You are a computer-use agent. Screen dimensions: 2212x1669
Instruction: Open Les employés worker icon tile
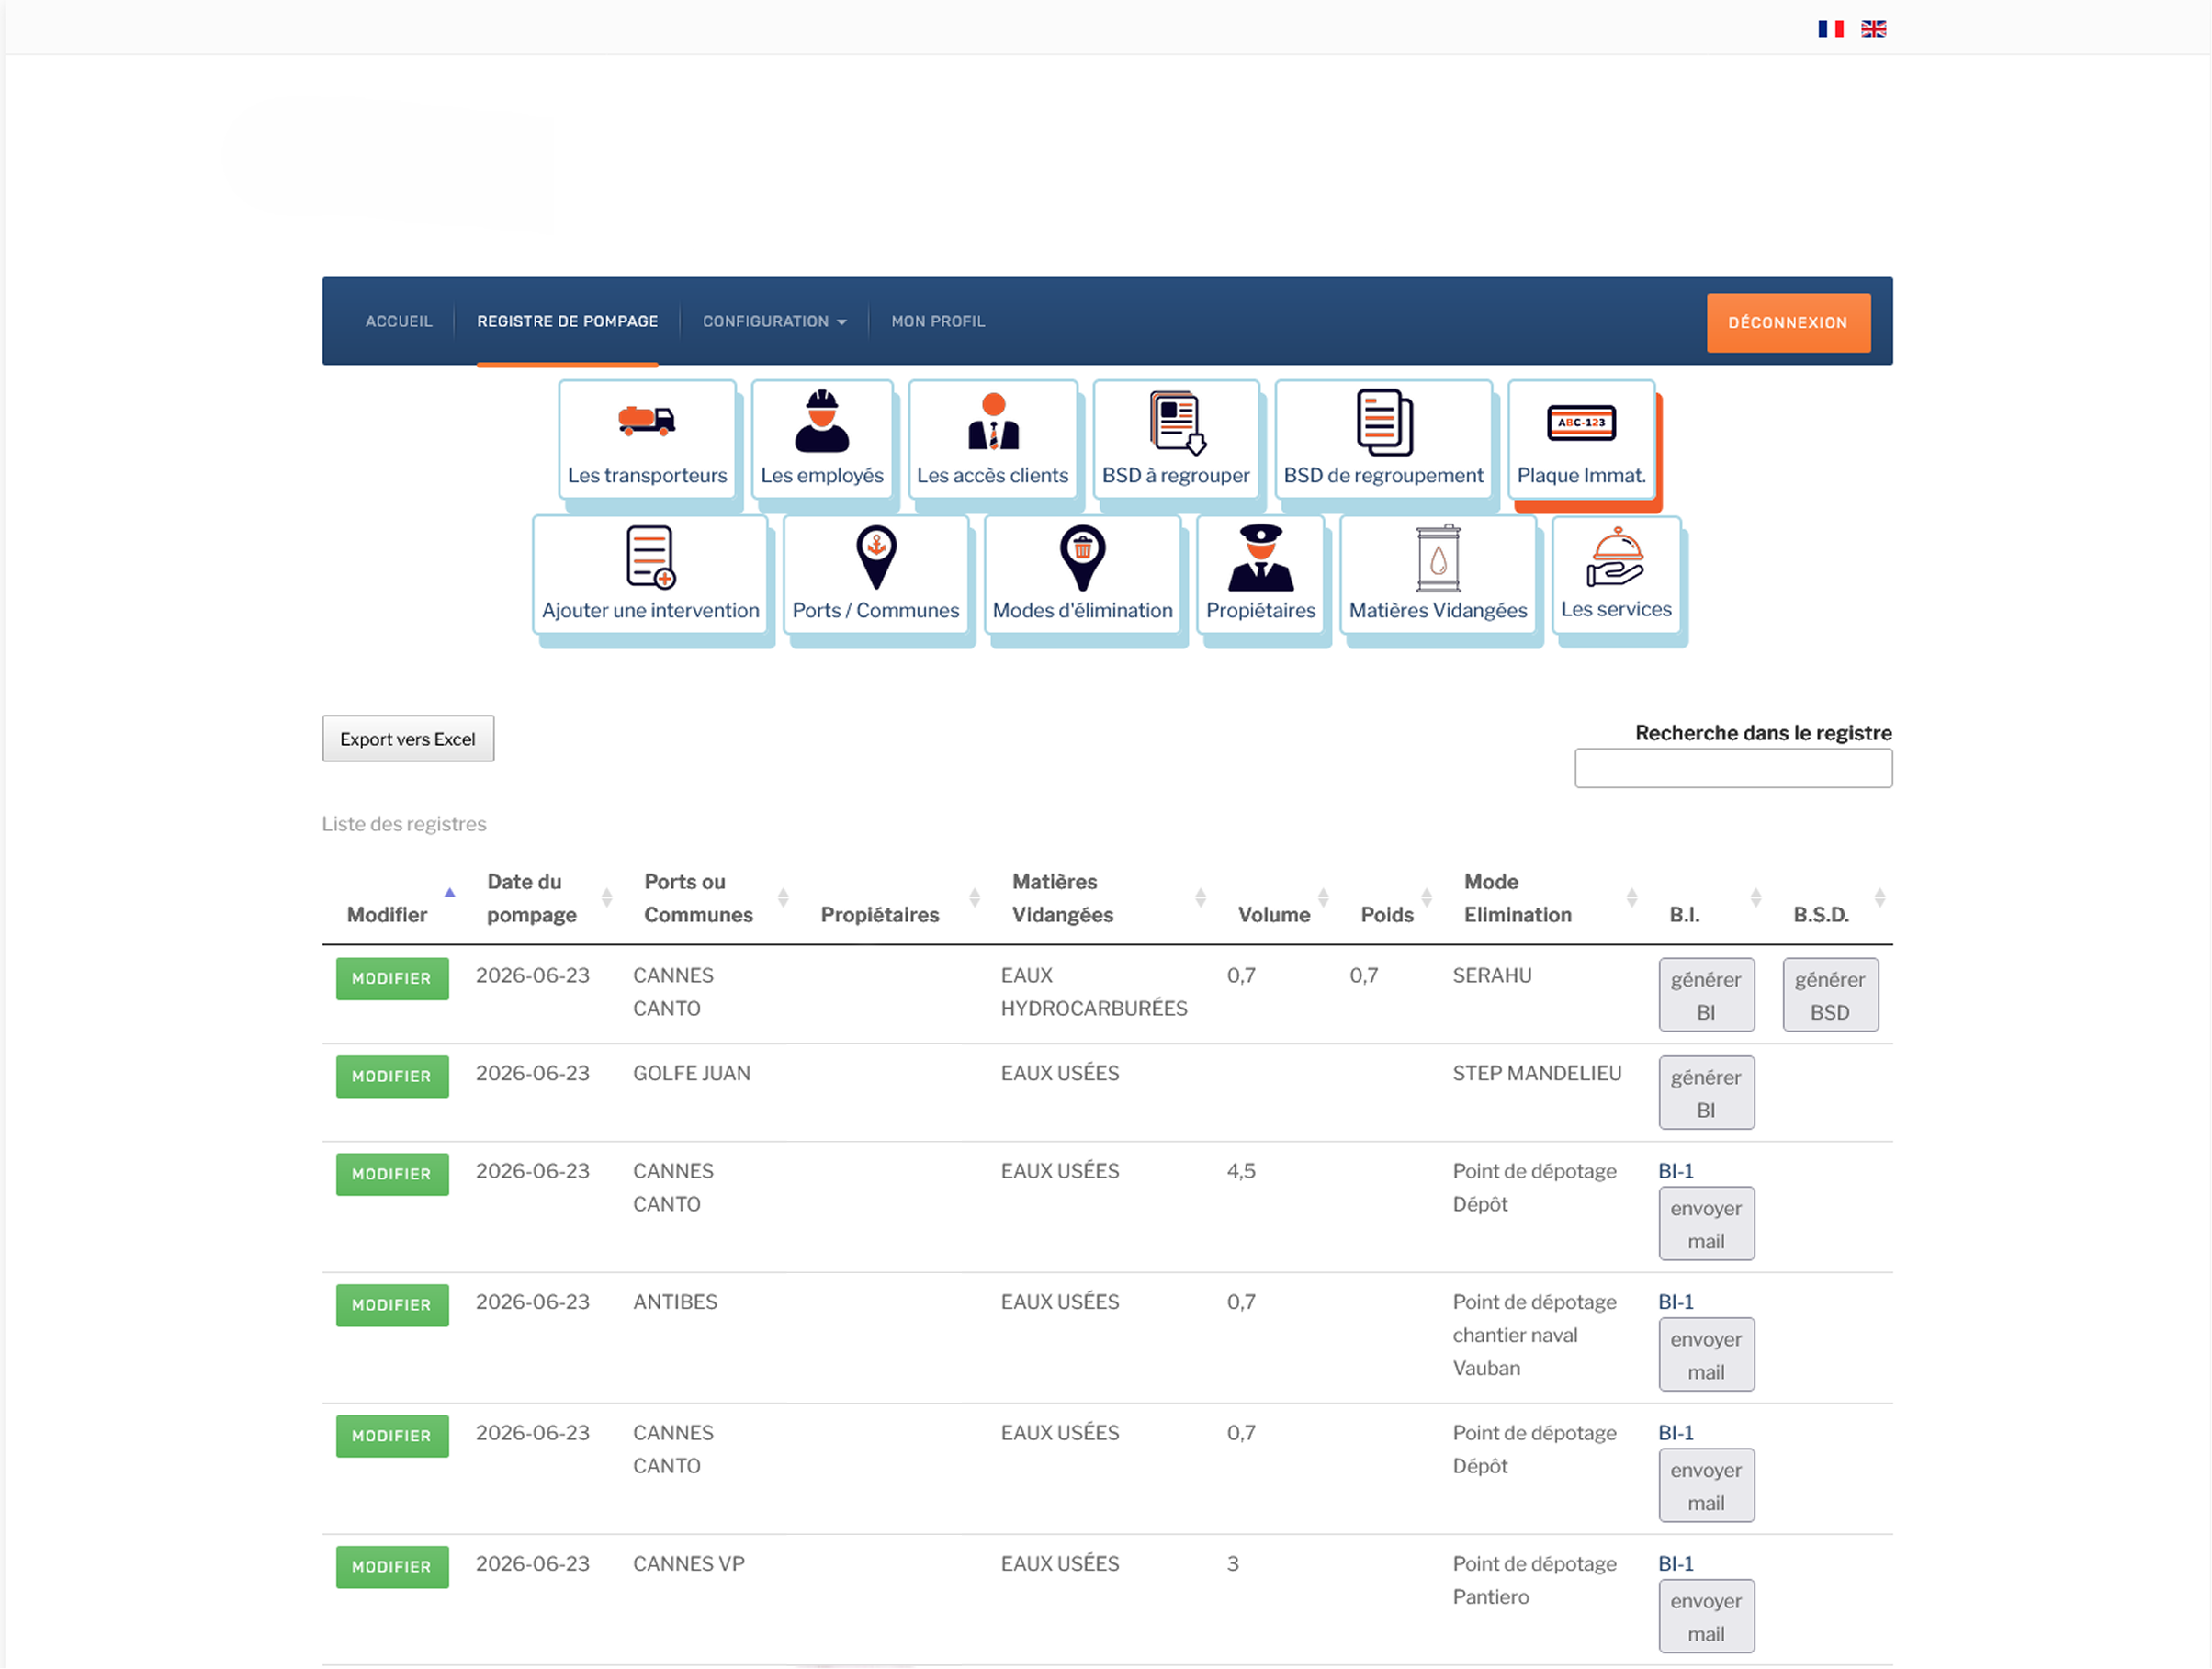822,438
